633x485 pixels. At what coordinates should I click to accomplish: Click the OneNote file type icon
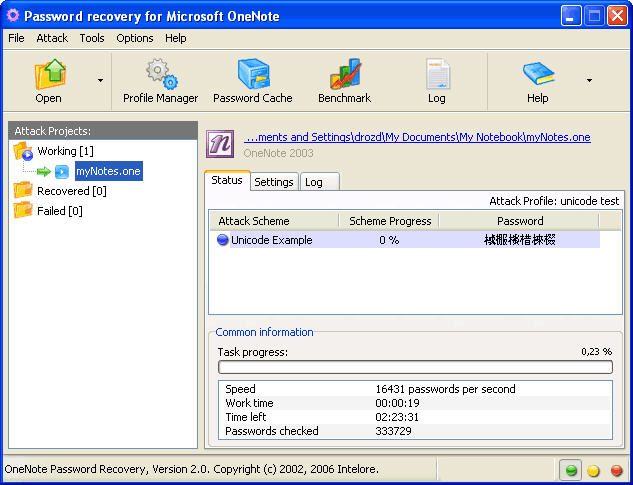tap(220, 144)
